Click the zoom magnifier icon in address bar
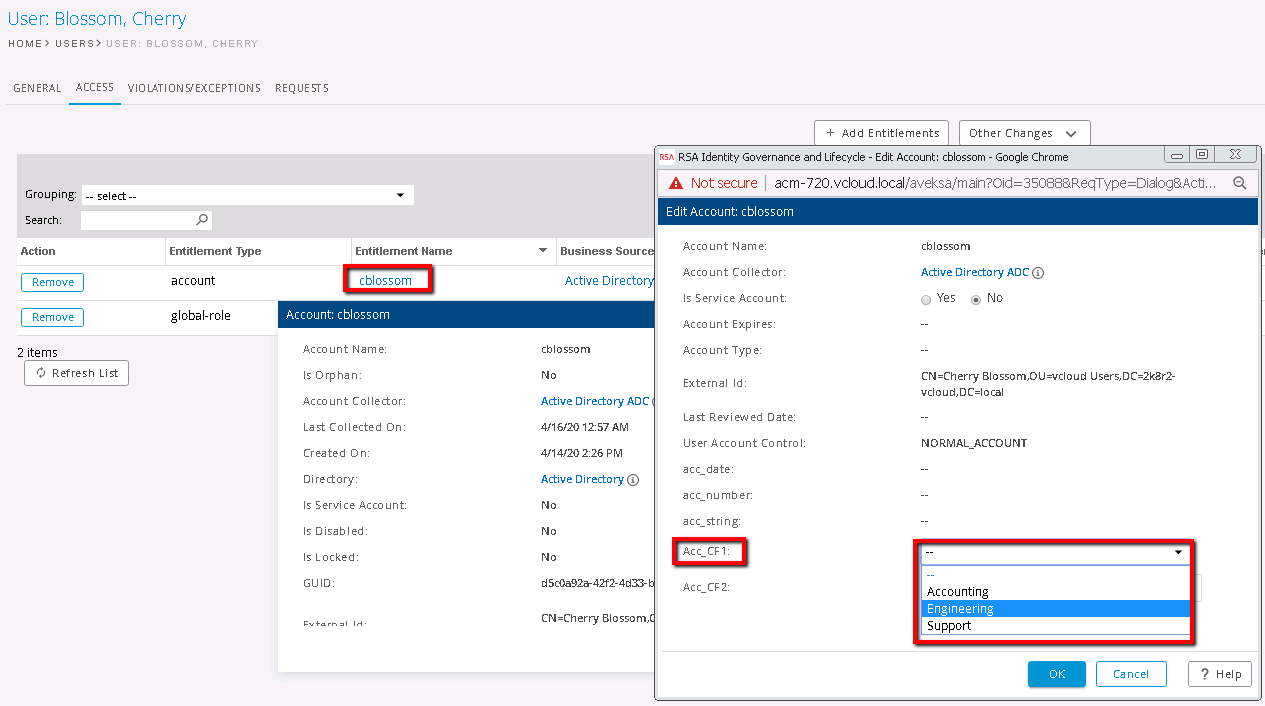This screenshot has height=706, width=1265. [x=1239, y=183]
